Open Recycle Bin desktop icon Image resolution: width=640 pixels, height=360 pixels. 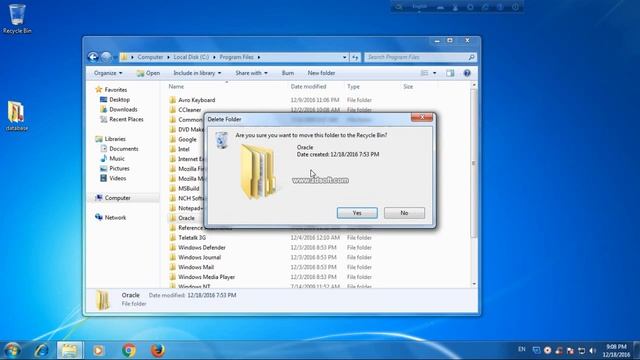pos(17,19)
